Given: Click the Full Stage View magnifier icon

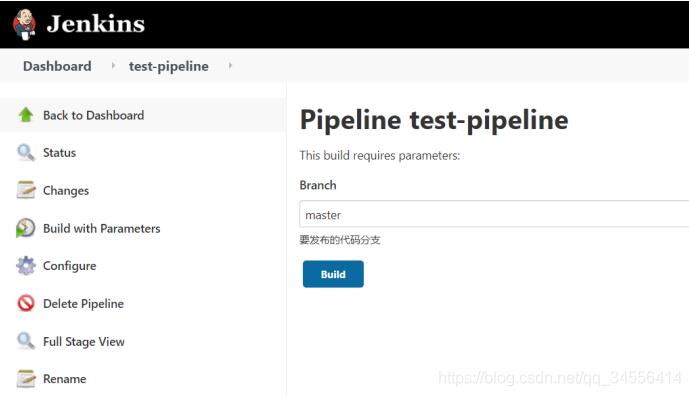Looking at the screenshot, I should click(x=26, y=342).
